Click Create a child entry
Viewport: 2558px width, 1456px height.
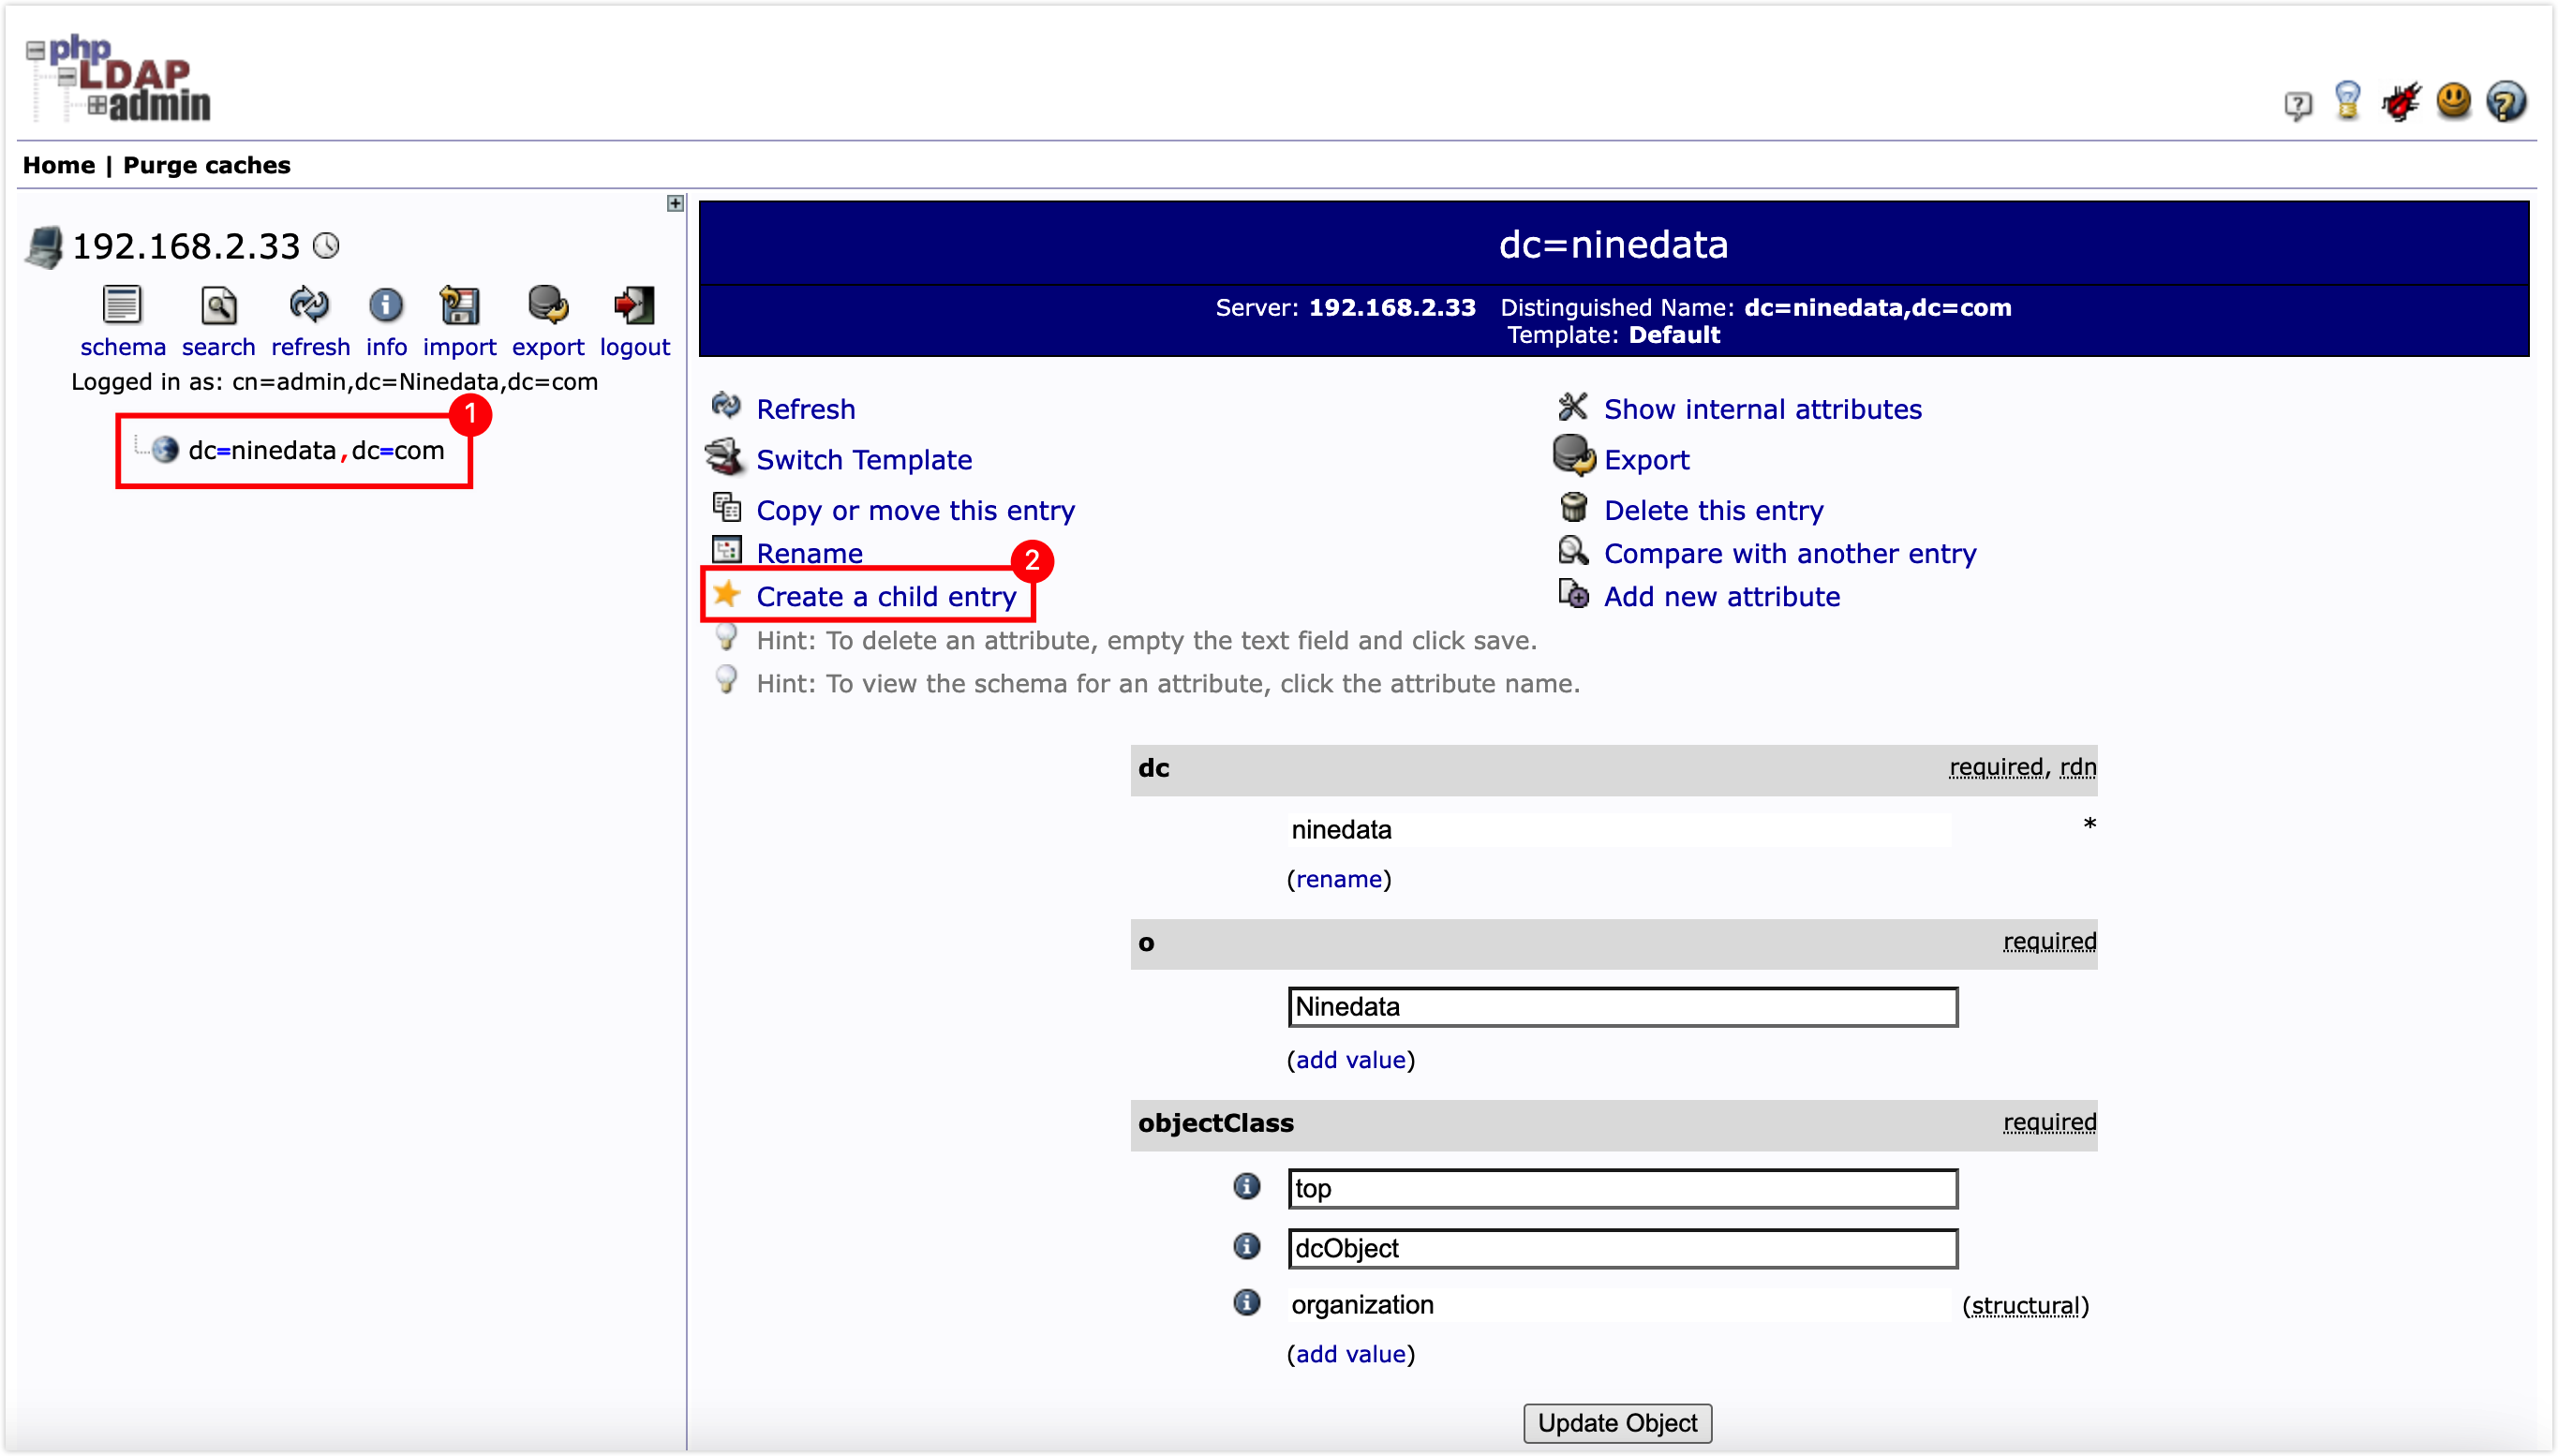(x=886, y=597)
